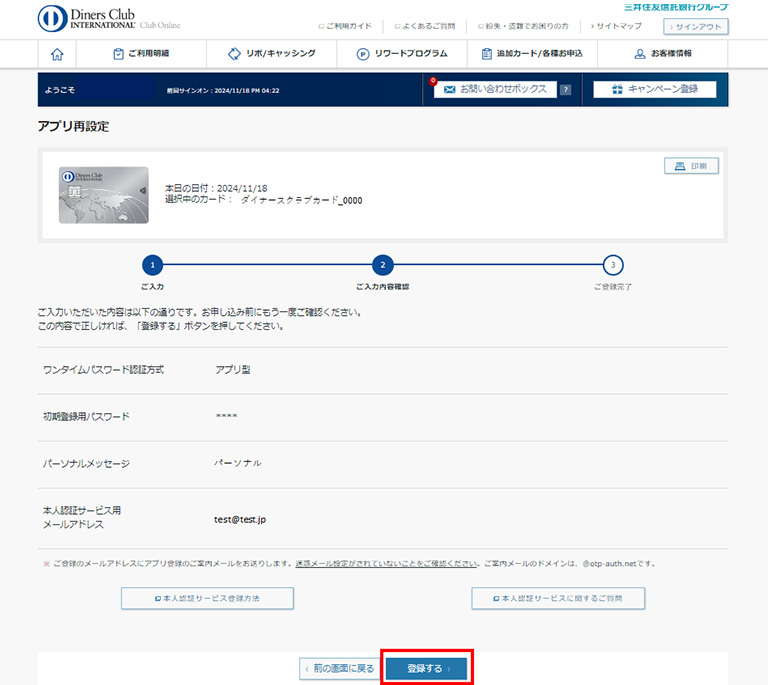Open 本人認証サービス登録方法 button

pos(207,598)
